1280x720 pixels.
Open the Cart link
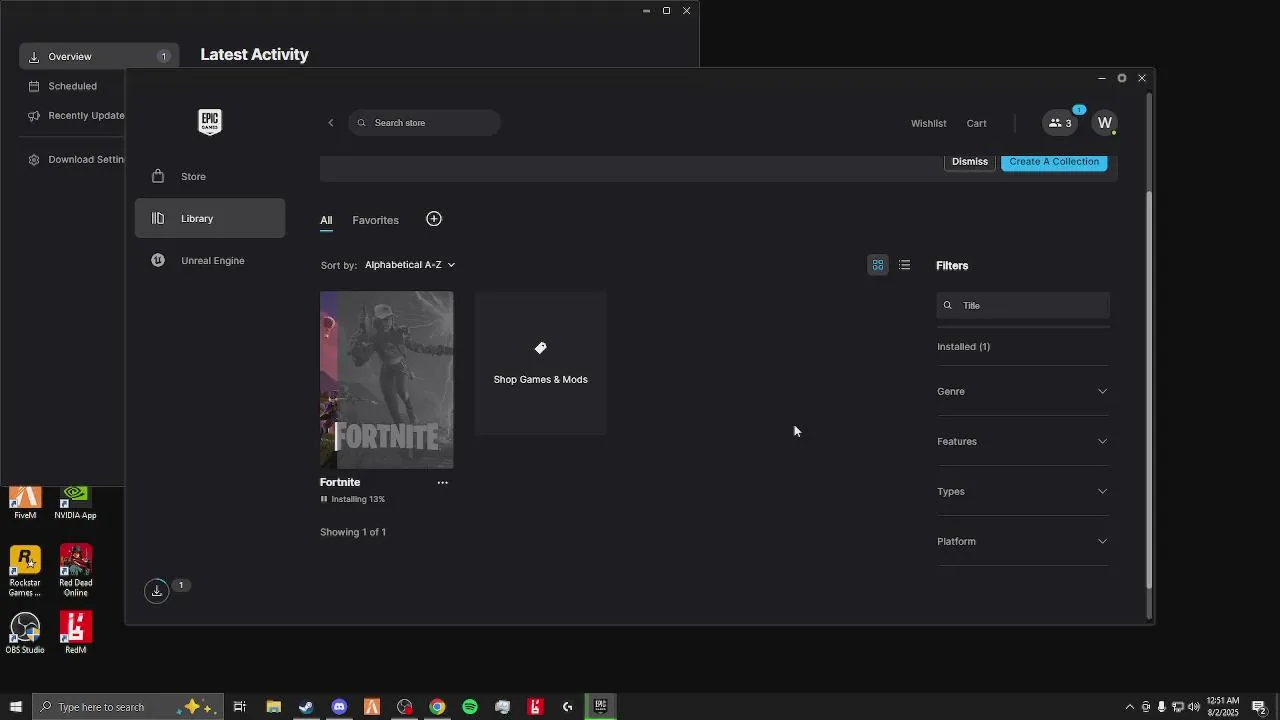976,123
